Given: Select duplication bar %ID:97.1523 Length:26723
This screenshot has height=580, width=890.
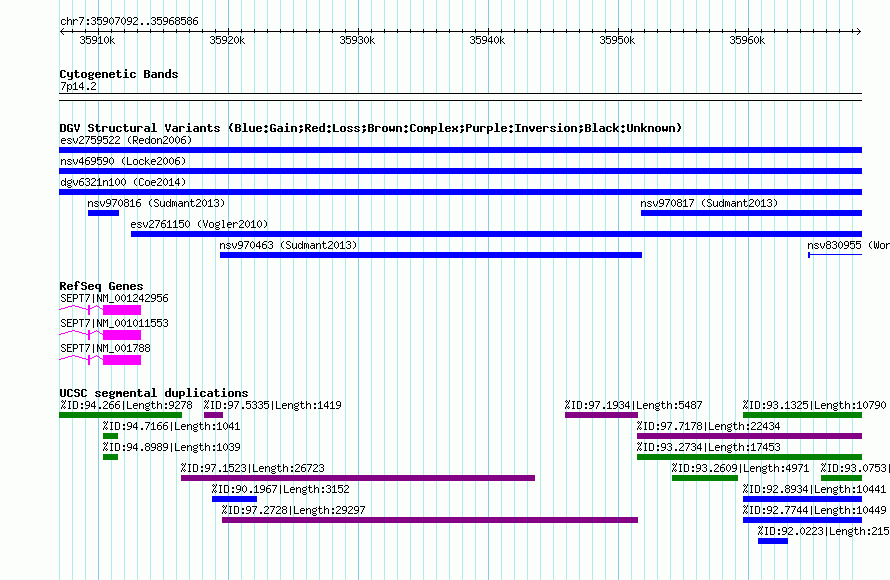Looking at the screenshot, I should point(358,478).
